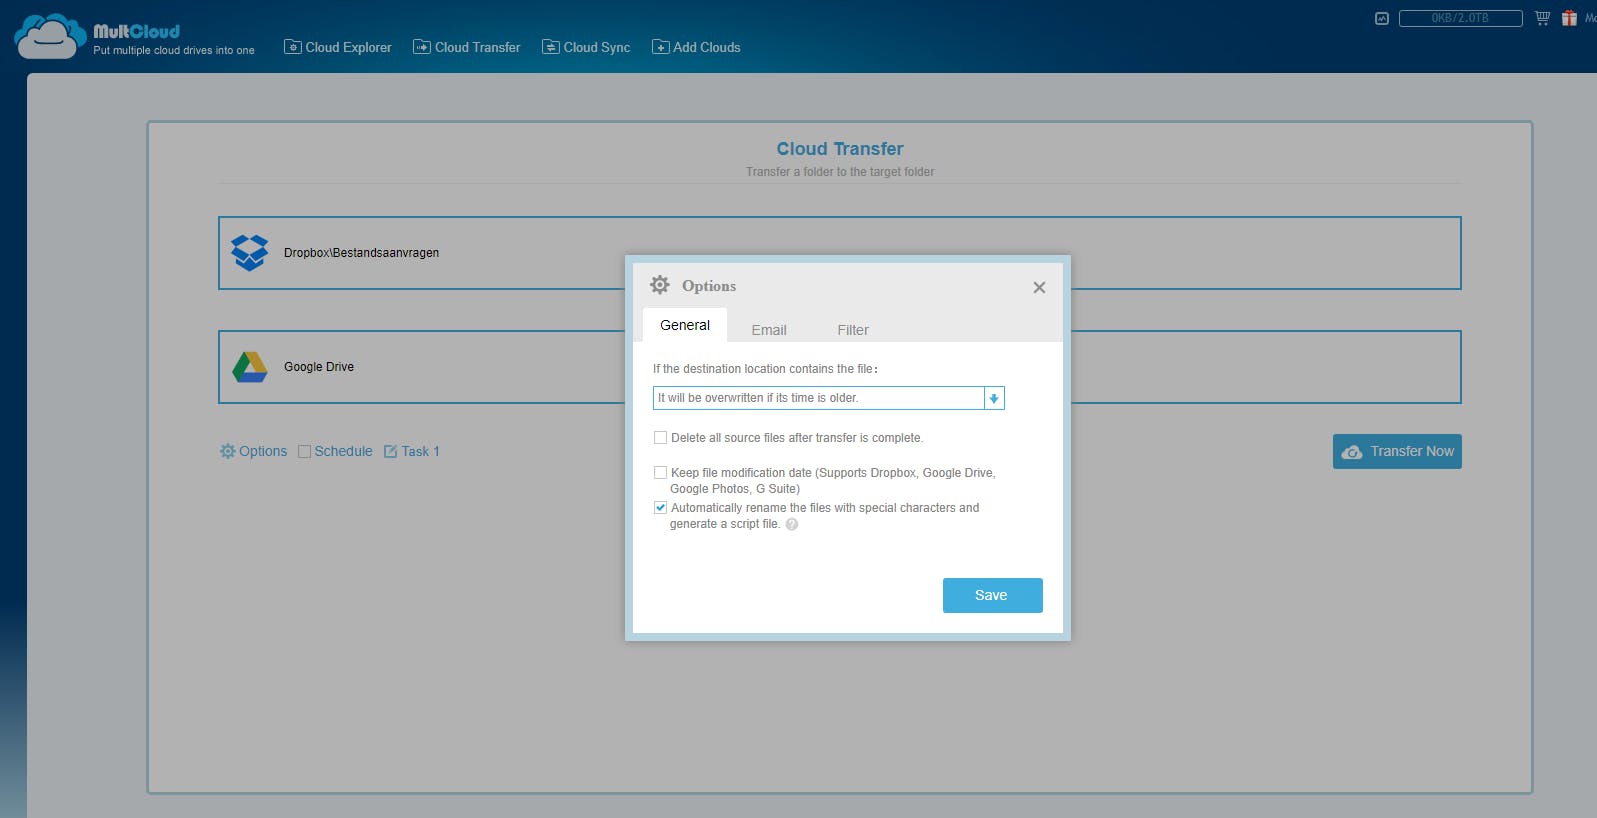Click the storage usage bar 0KB/2.0TB

[1460, 18]
